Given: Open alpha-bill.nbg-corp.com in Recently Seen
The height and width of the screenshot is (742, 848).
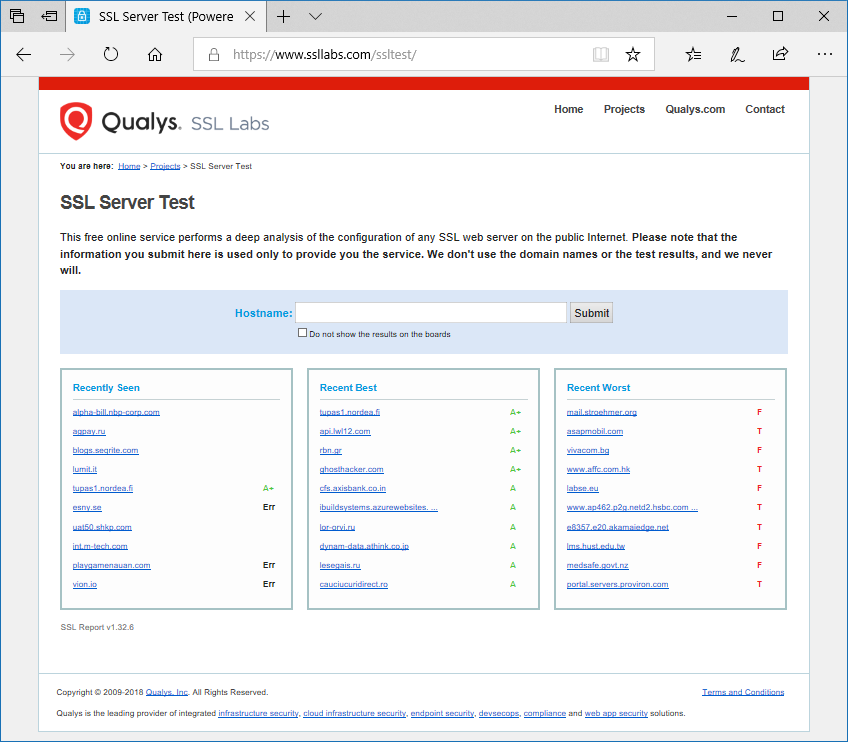Looking at the screenshot, I should pyautogui.click(x=116, y=412).
